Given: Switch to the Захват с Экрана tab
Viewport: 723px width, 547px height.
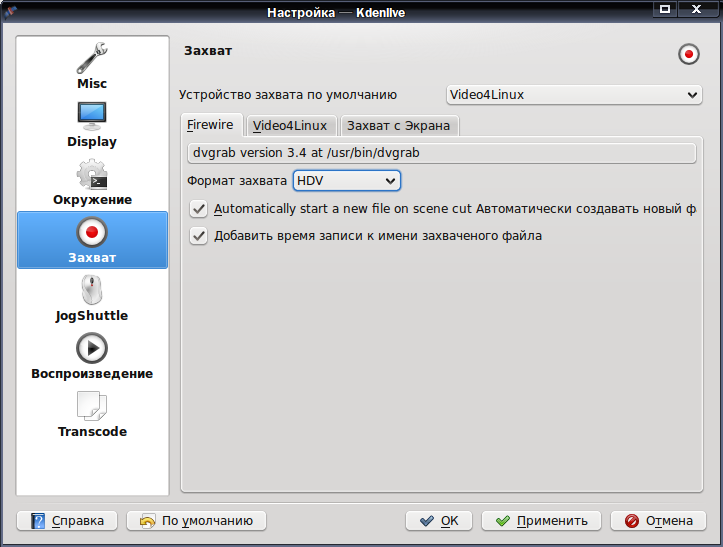Looking at the screenshot, I should coord(399,125).
